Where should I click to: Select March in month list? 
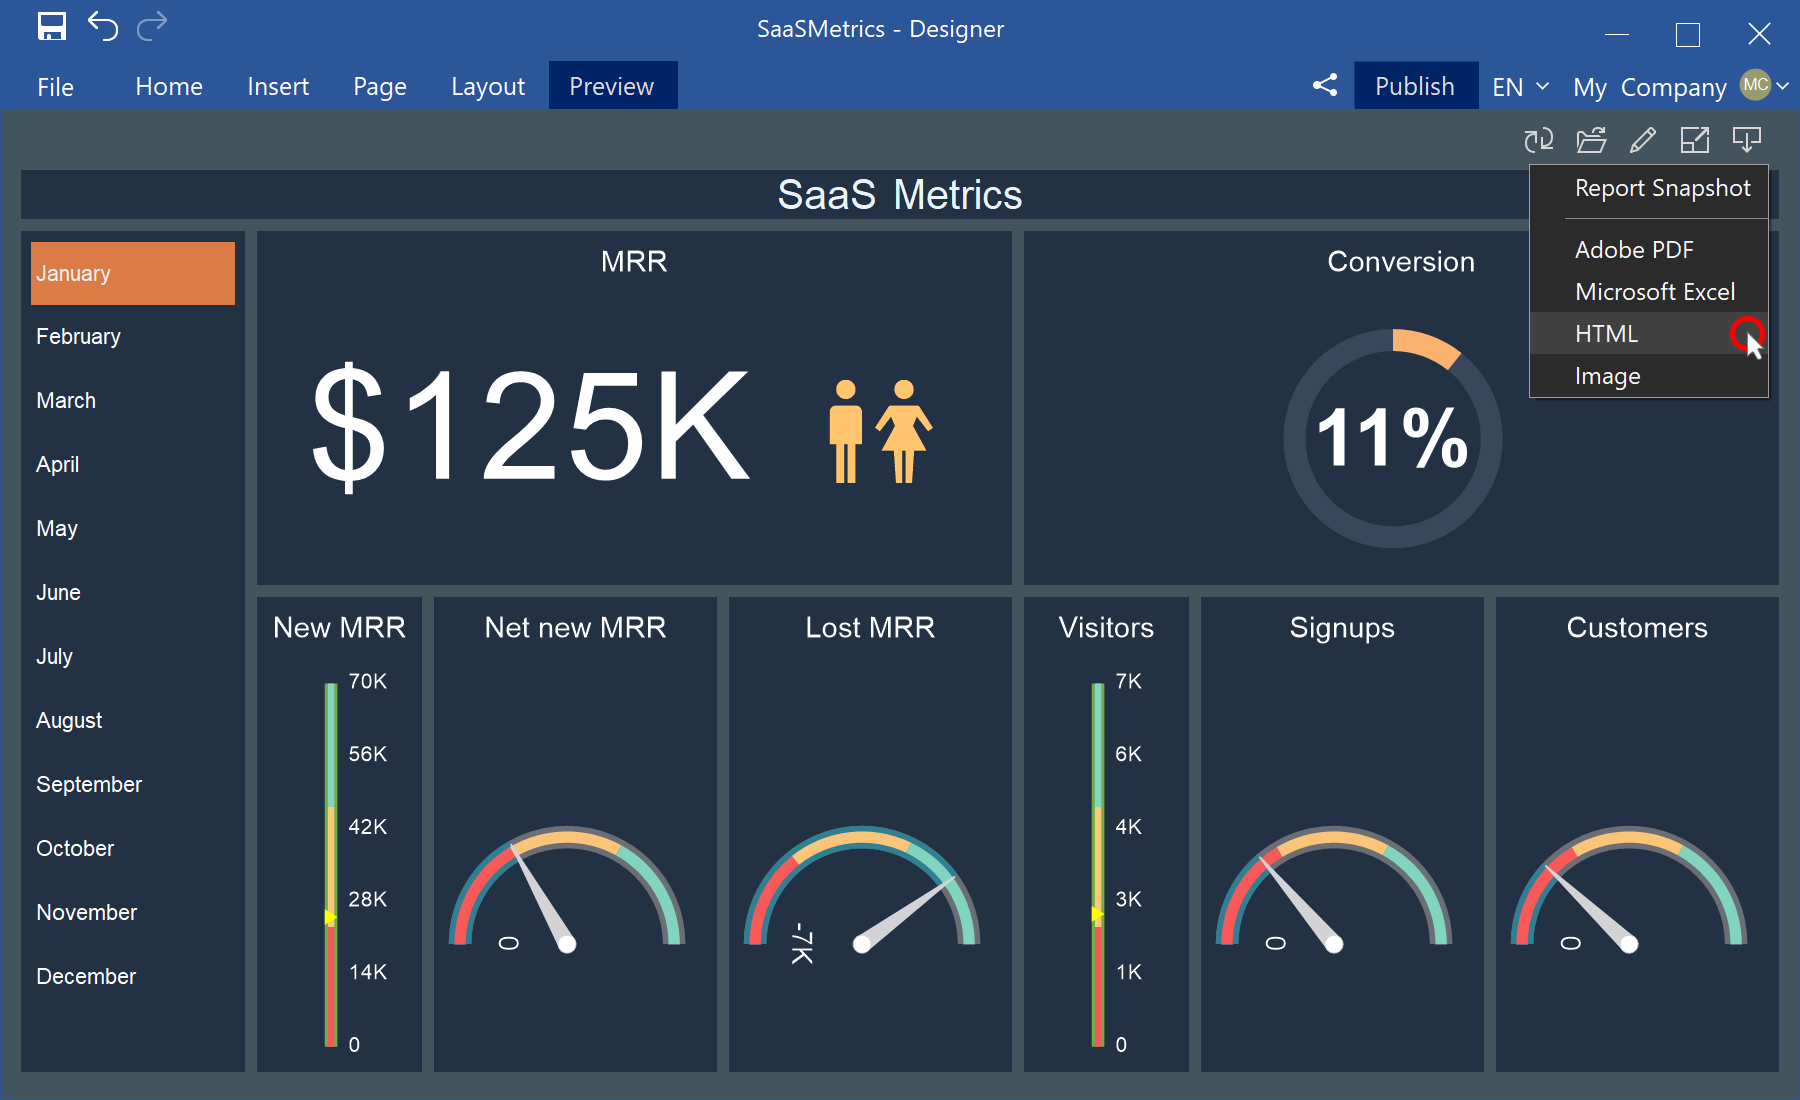click(x=133, y=401)
